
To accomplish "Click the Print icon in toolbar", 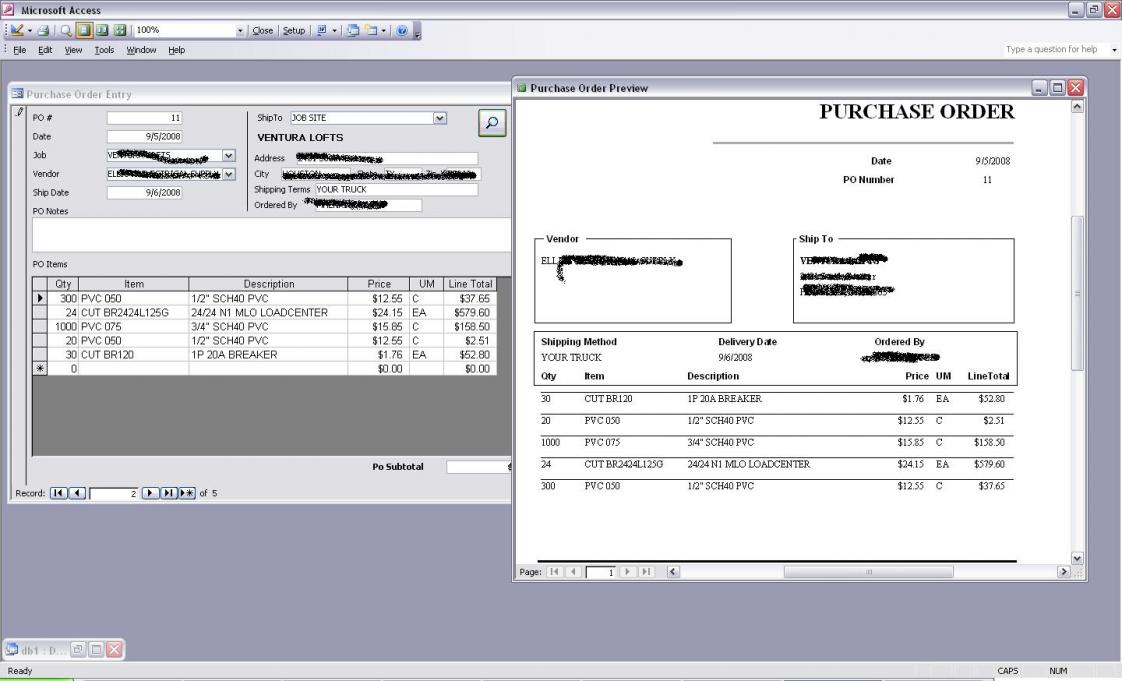I will pyautogui.click(x=44, y=30).
